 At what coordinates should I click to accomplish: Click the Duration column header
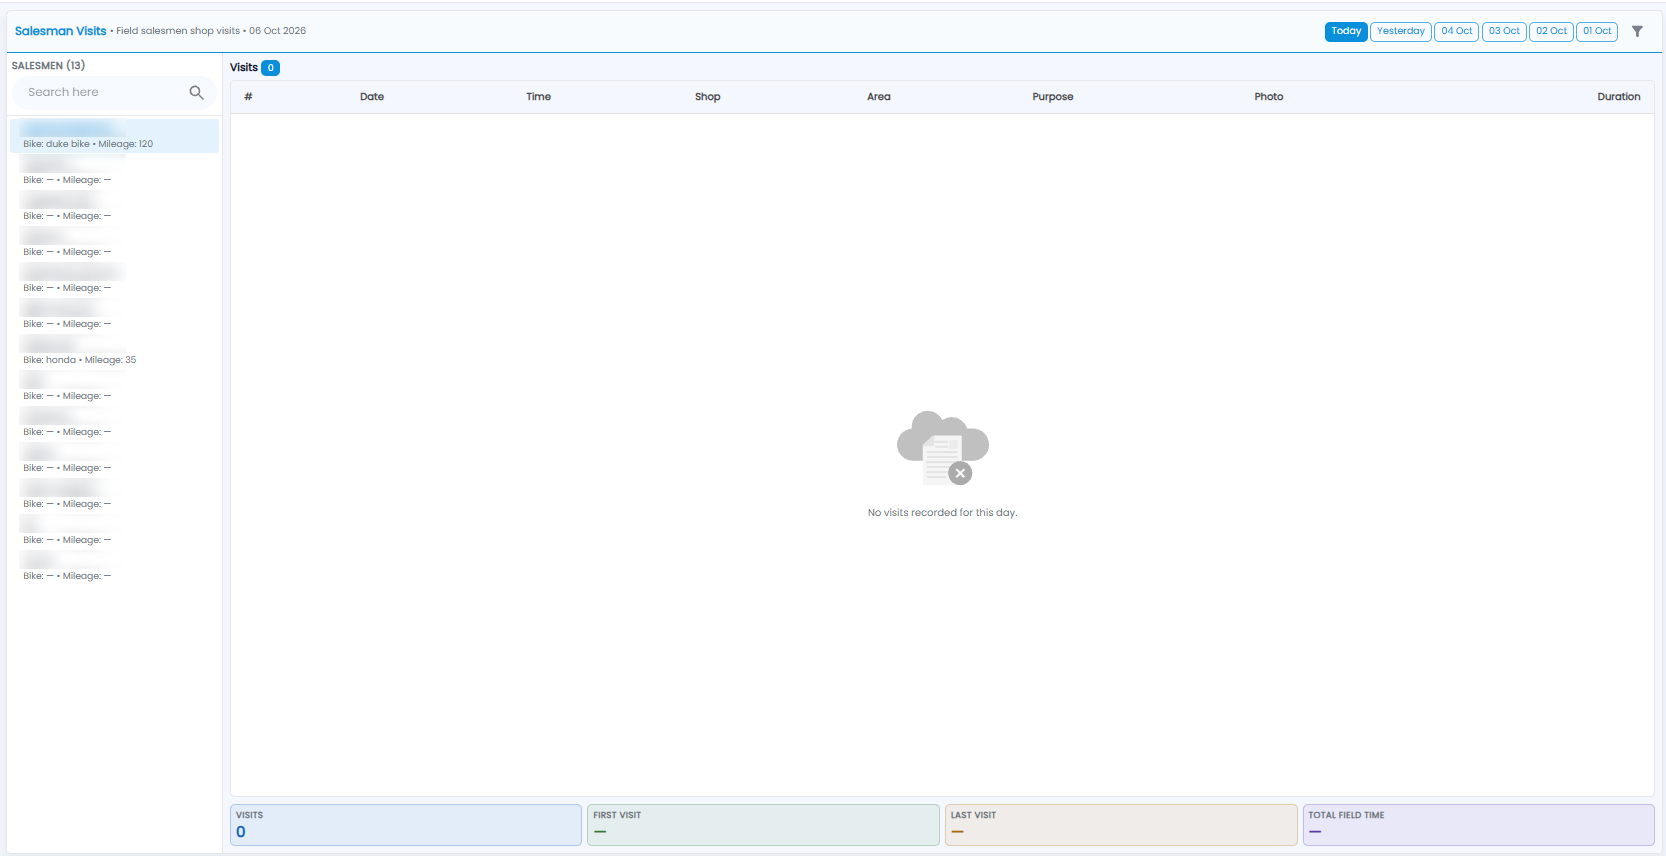point(1618,97)
